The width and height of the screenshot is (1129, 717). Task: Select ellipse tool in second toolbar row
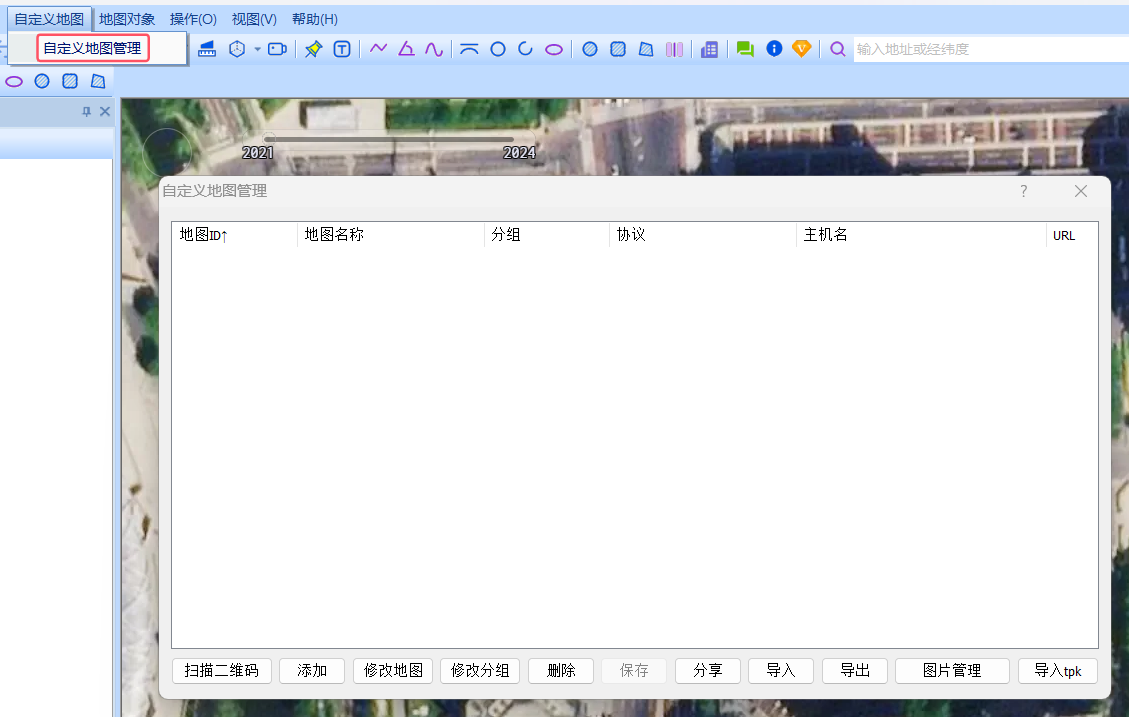[14, 81]
